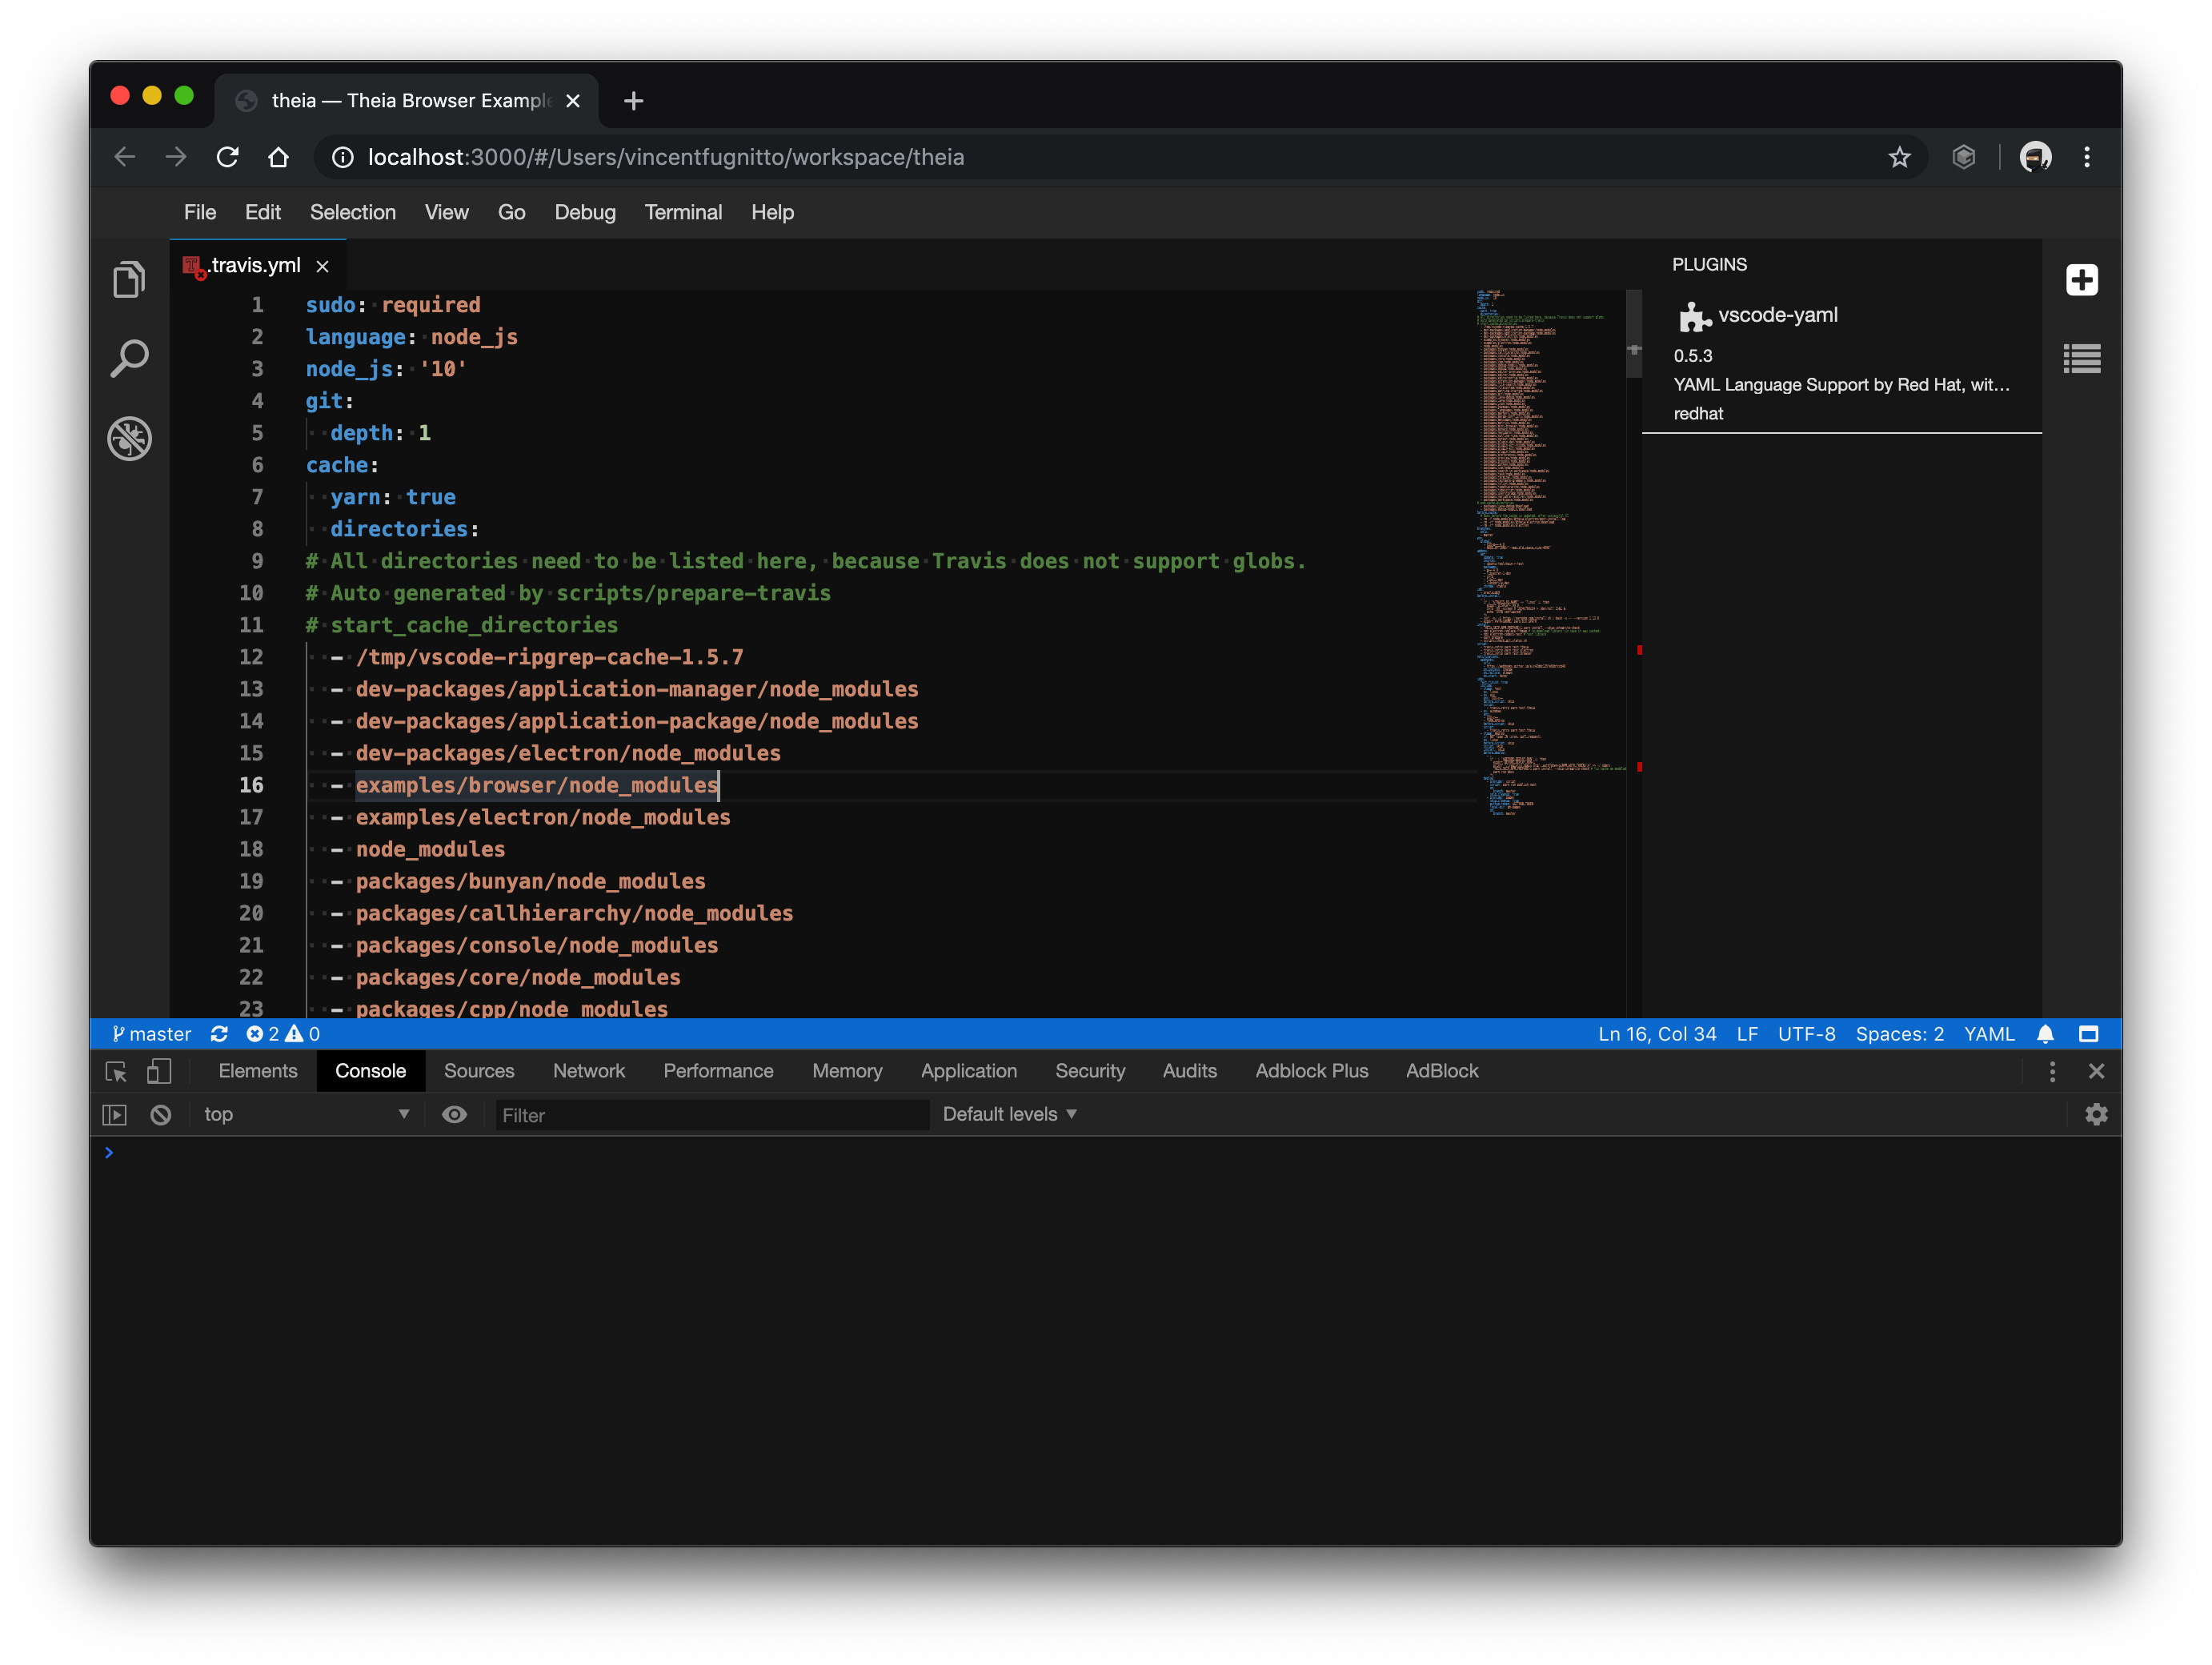Open the Terminal menu
The width and height of the screenshot is (2212, 1665).
pyautogui.click(x=682, y=212)
